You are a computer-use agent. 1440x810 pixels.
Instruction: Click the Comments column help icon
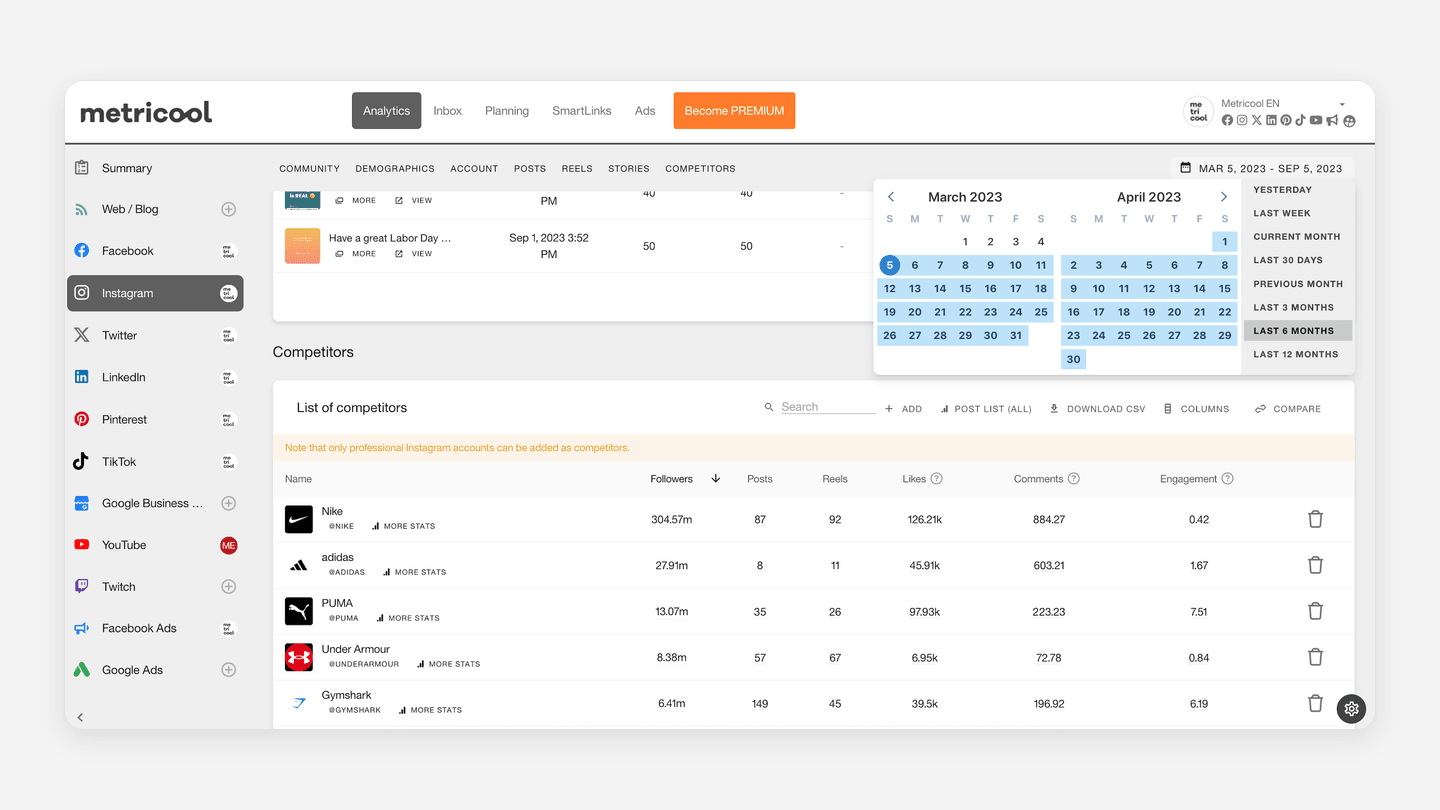(1074, 479)
